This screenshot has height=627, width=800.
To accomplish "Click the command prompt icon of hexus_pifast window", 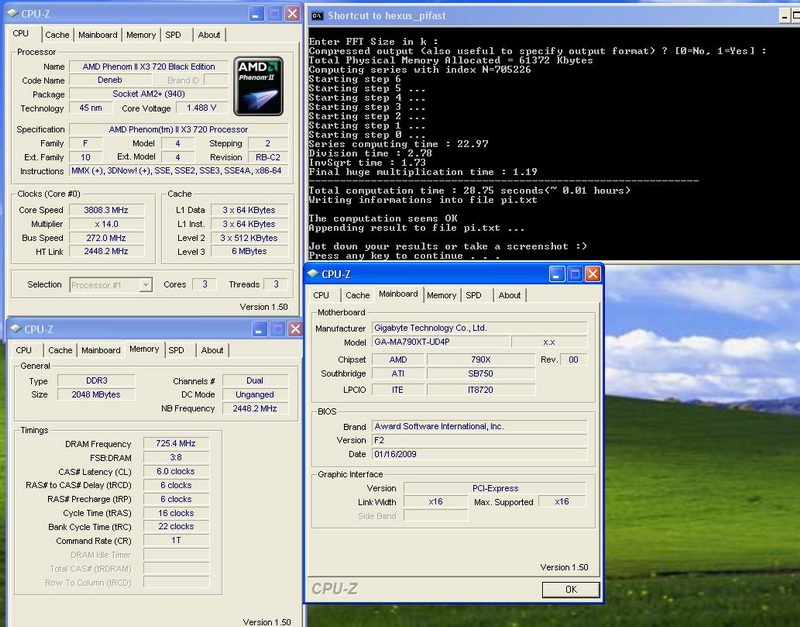I will coord(317,15).
